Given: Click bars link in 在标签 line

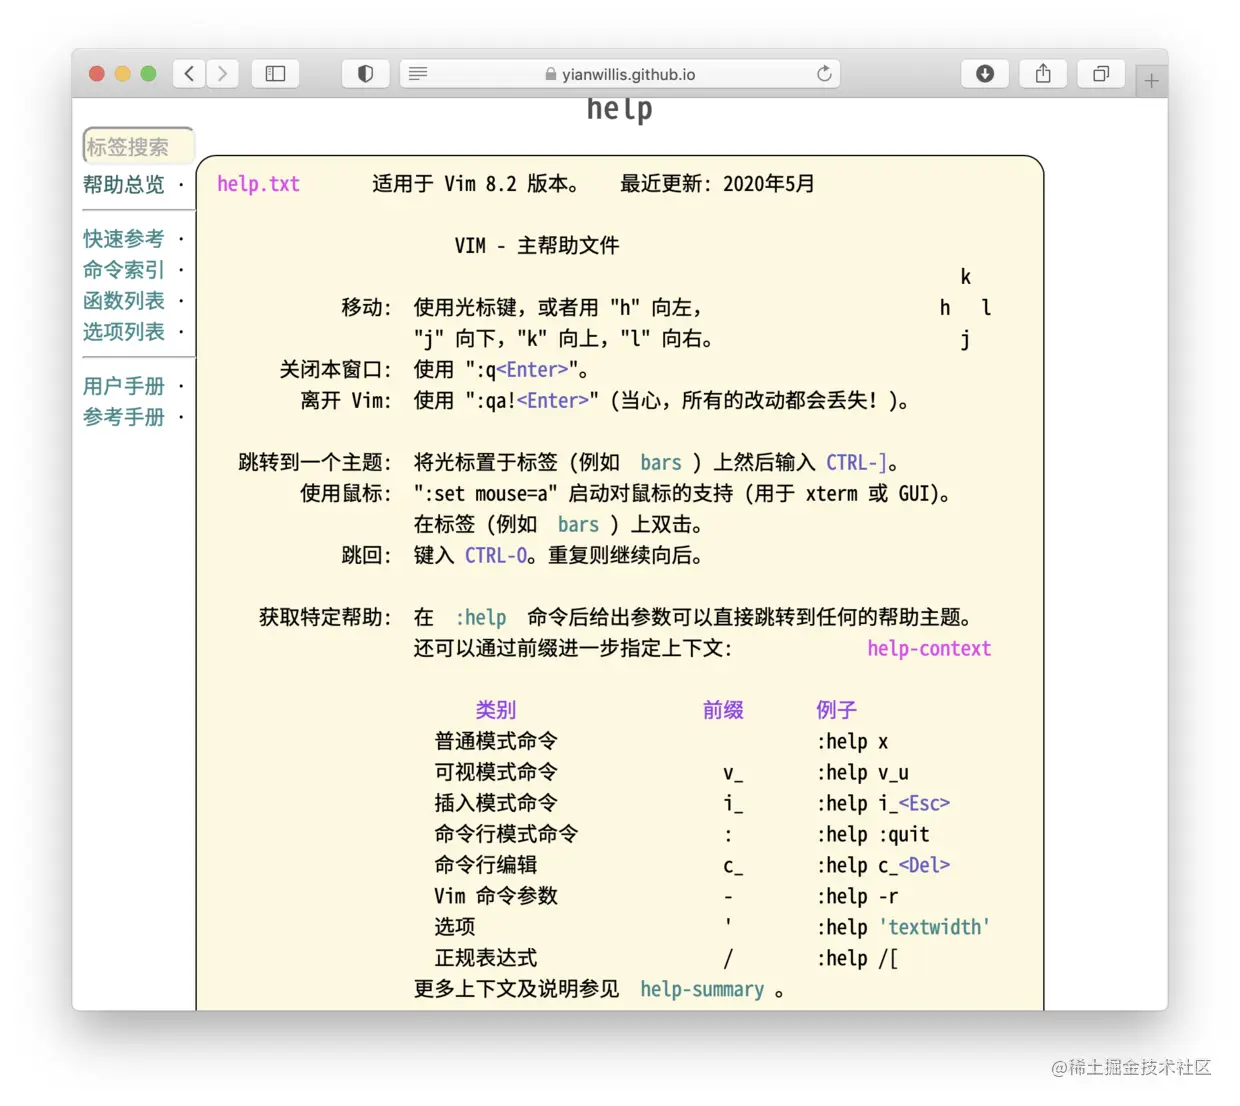Looking at the screenshot, I should tap(578, 525).
